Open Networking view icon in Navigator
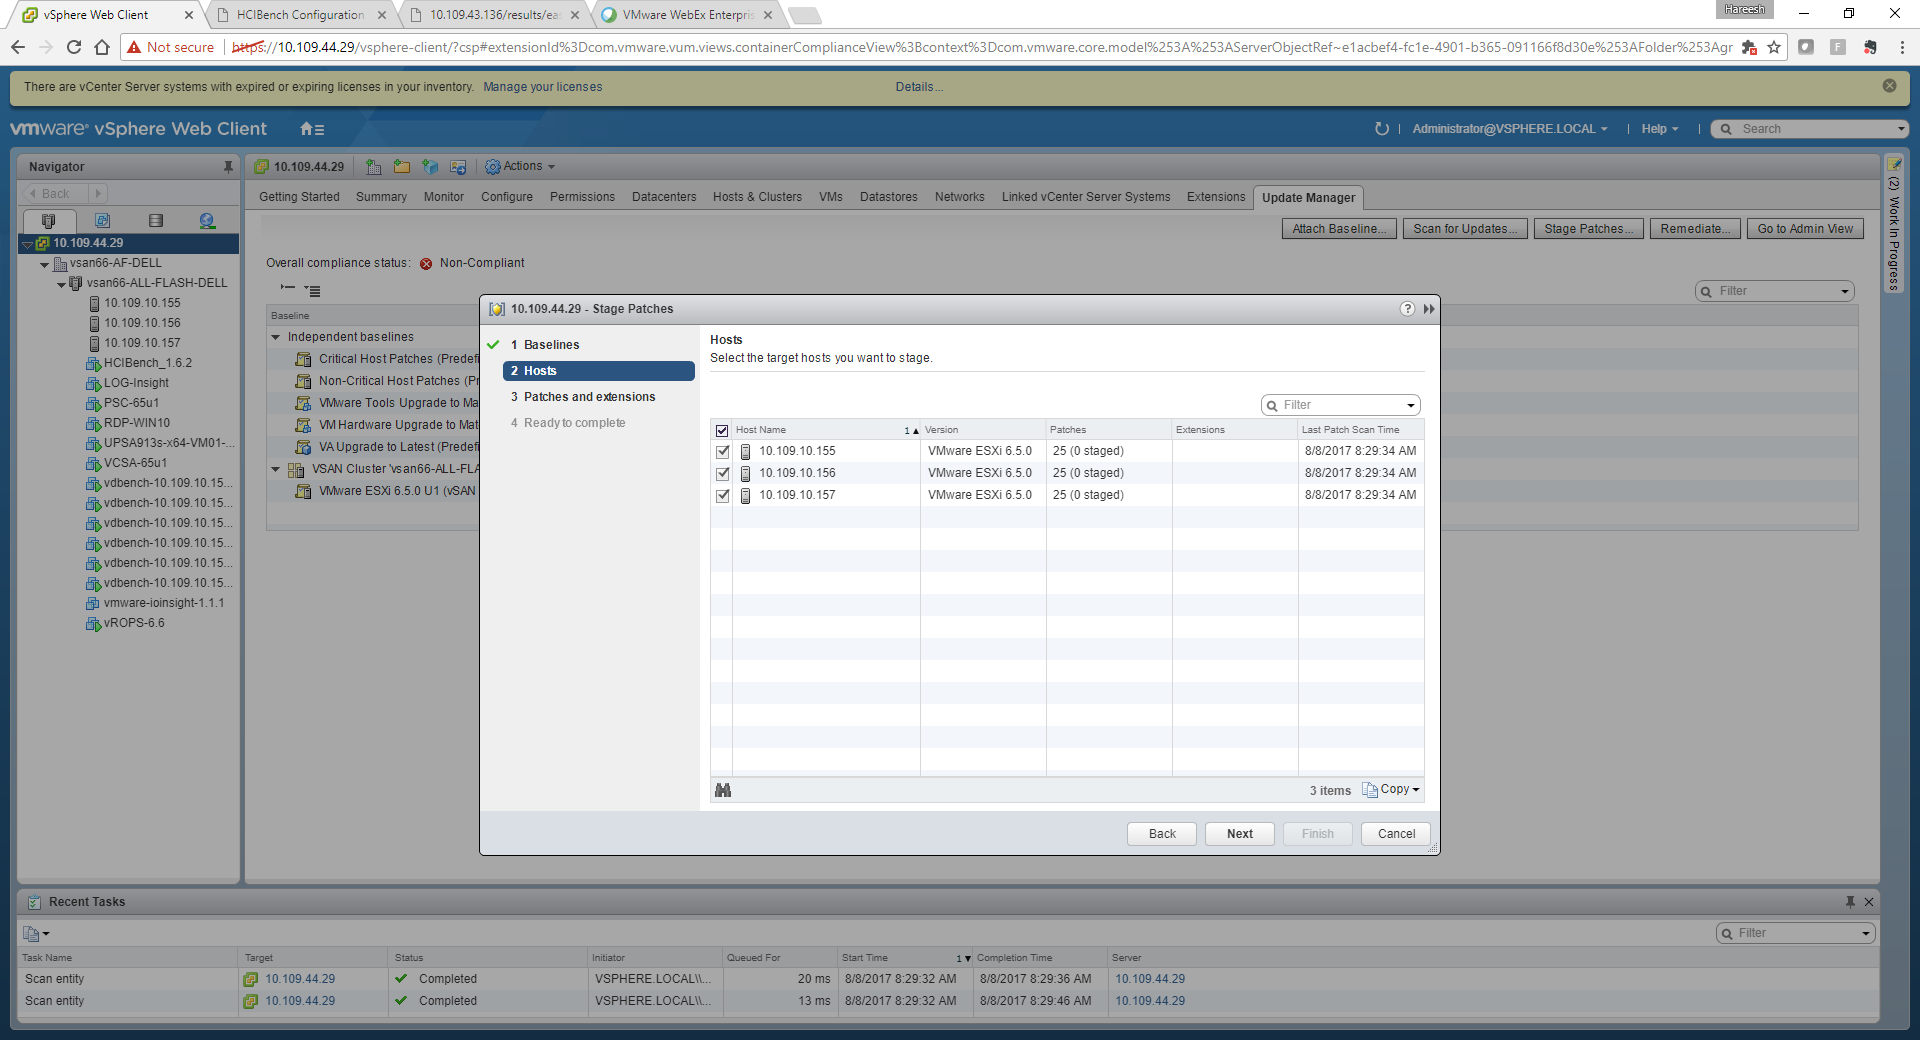Screen dimensions: 1920x1040 click(x=207, y=221)
